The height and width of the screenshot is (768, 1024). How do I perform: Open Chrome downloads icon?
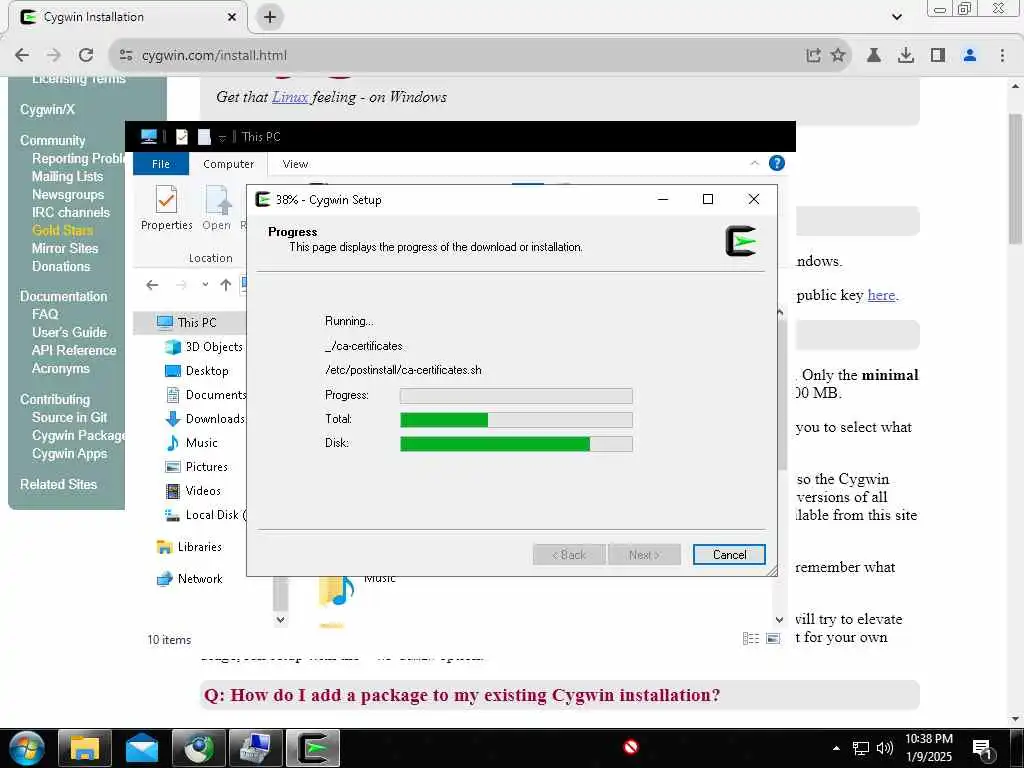coord(906,56)
